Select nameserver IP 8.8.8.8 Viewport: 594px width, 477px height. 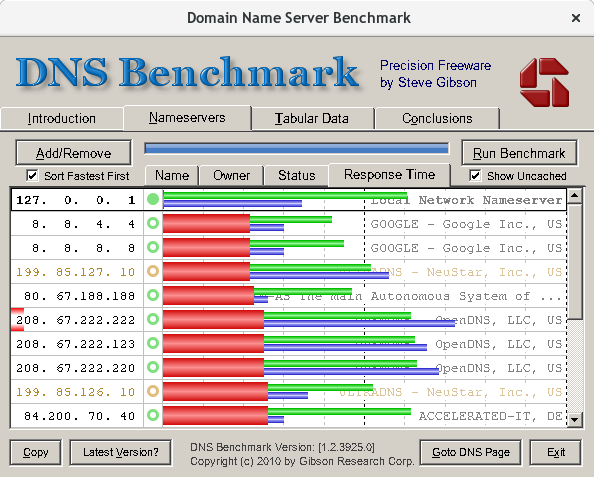click(83, 248)
